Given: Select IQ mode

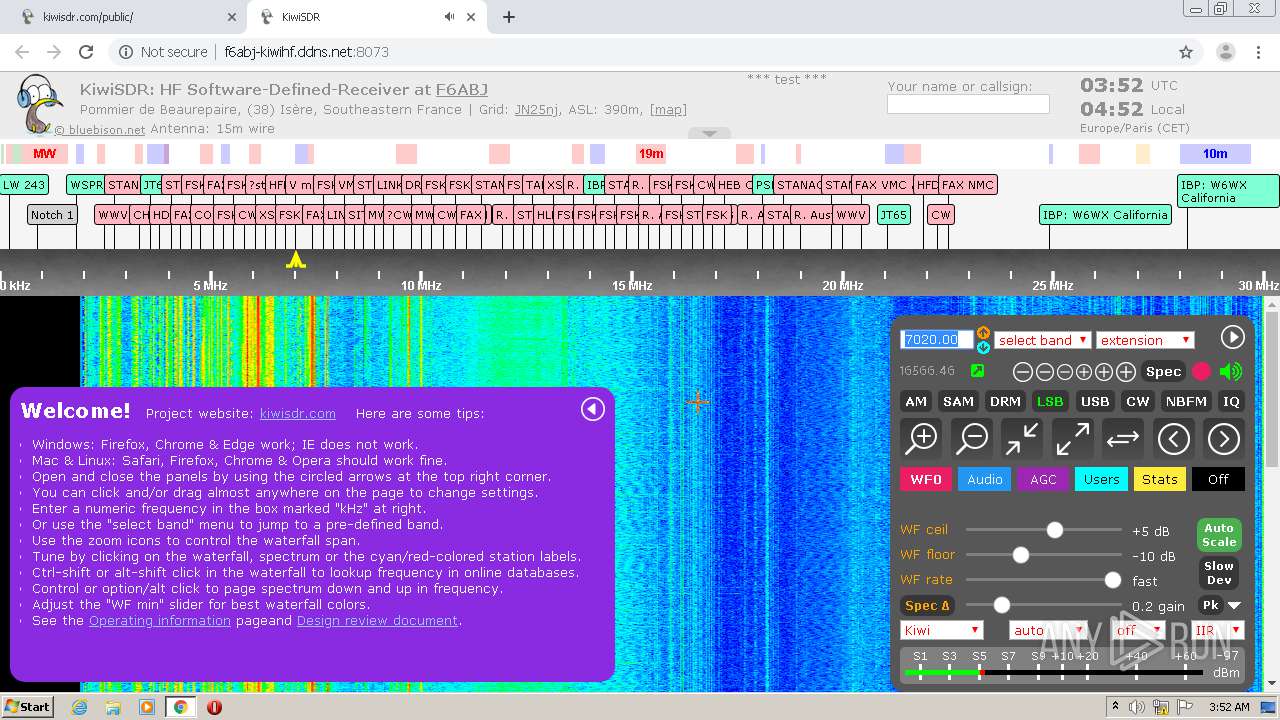Looking at the screenshot, I should 1231,401.
